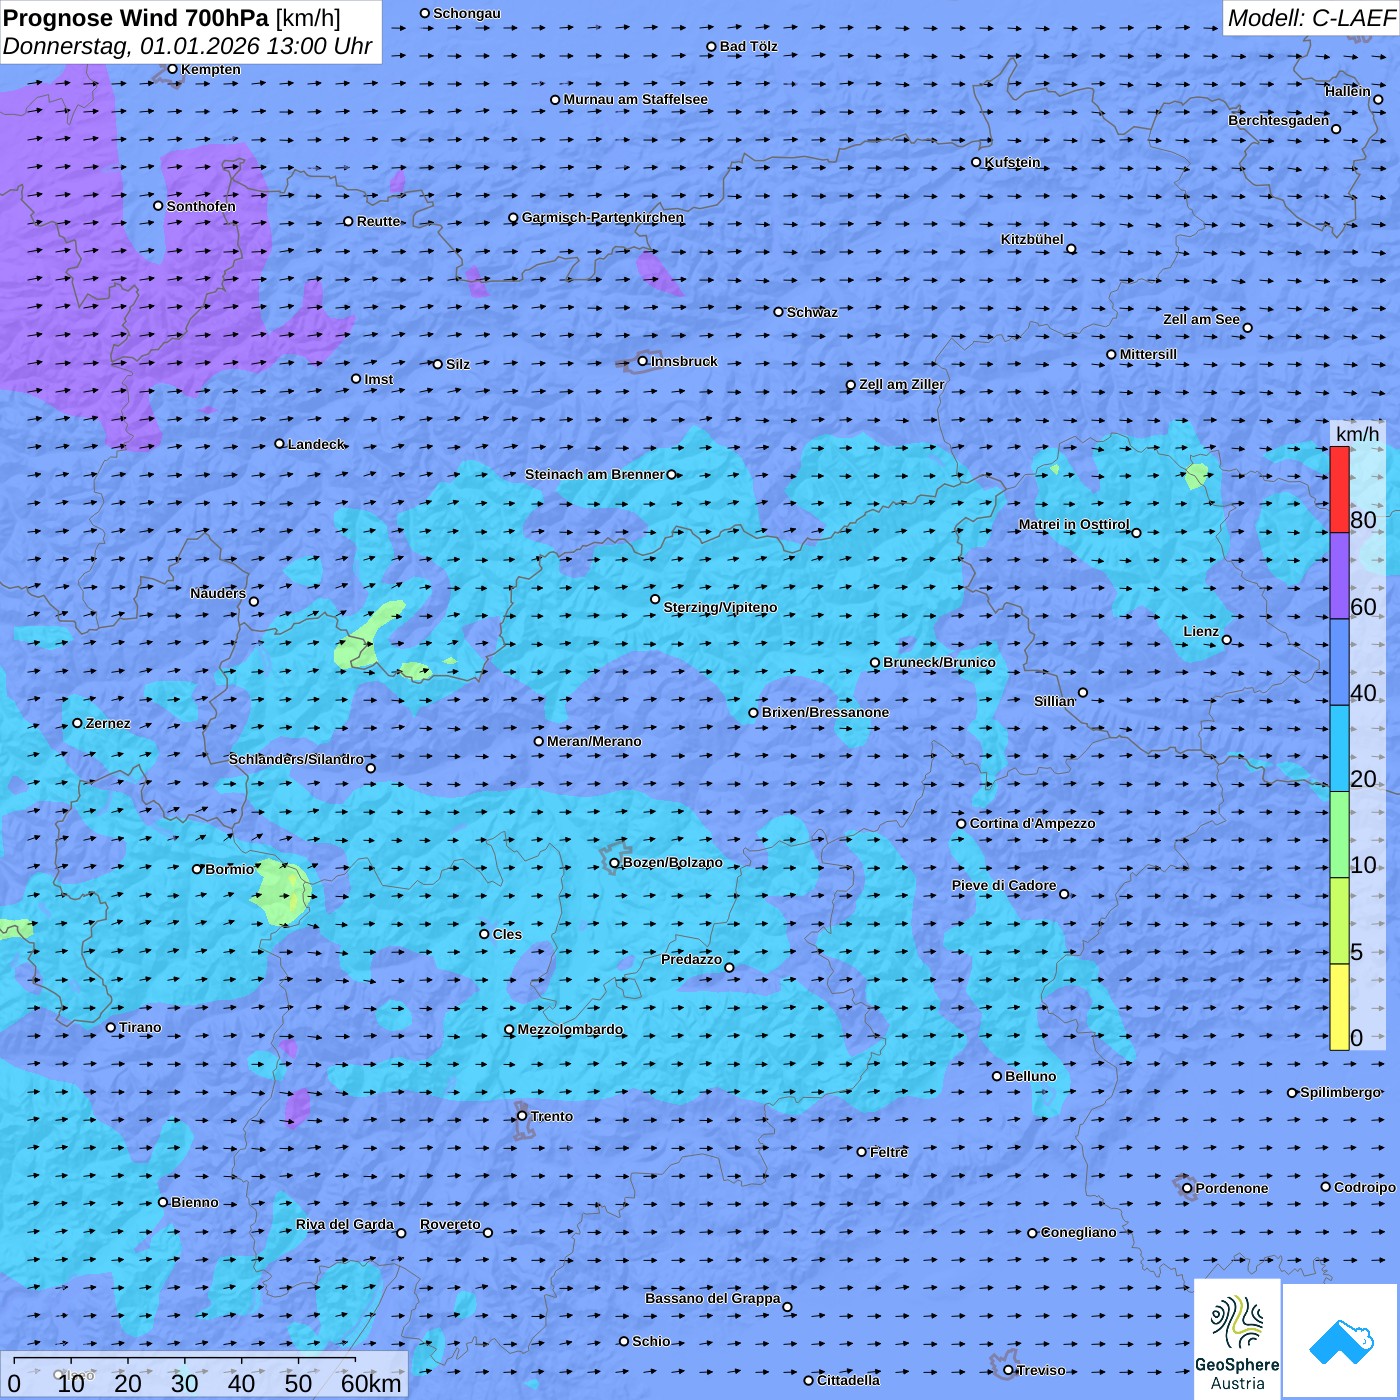The height and width of the screenshot is (1400, 1400).
Task: Click the Trento city marker
Action: (522, 1116)
